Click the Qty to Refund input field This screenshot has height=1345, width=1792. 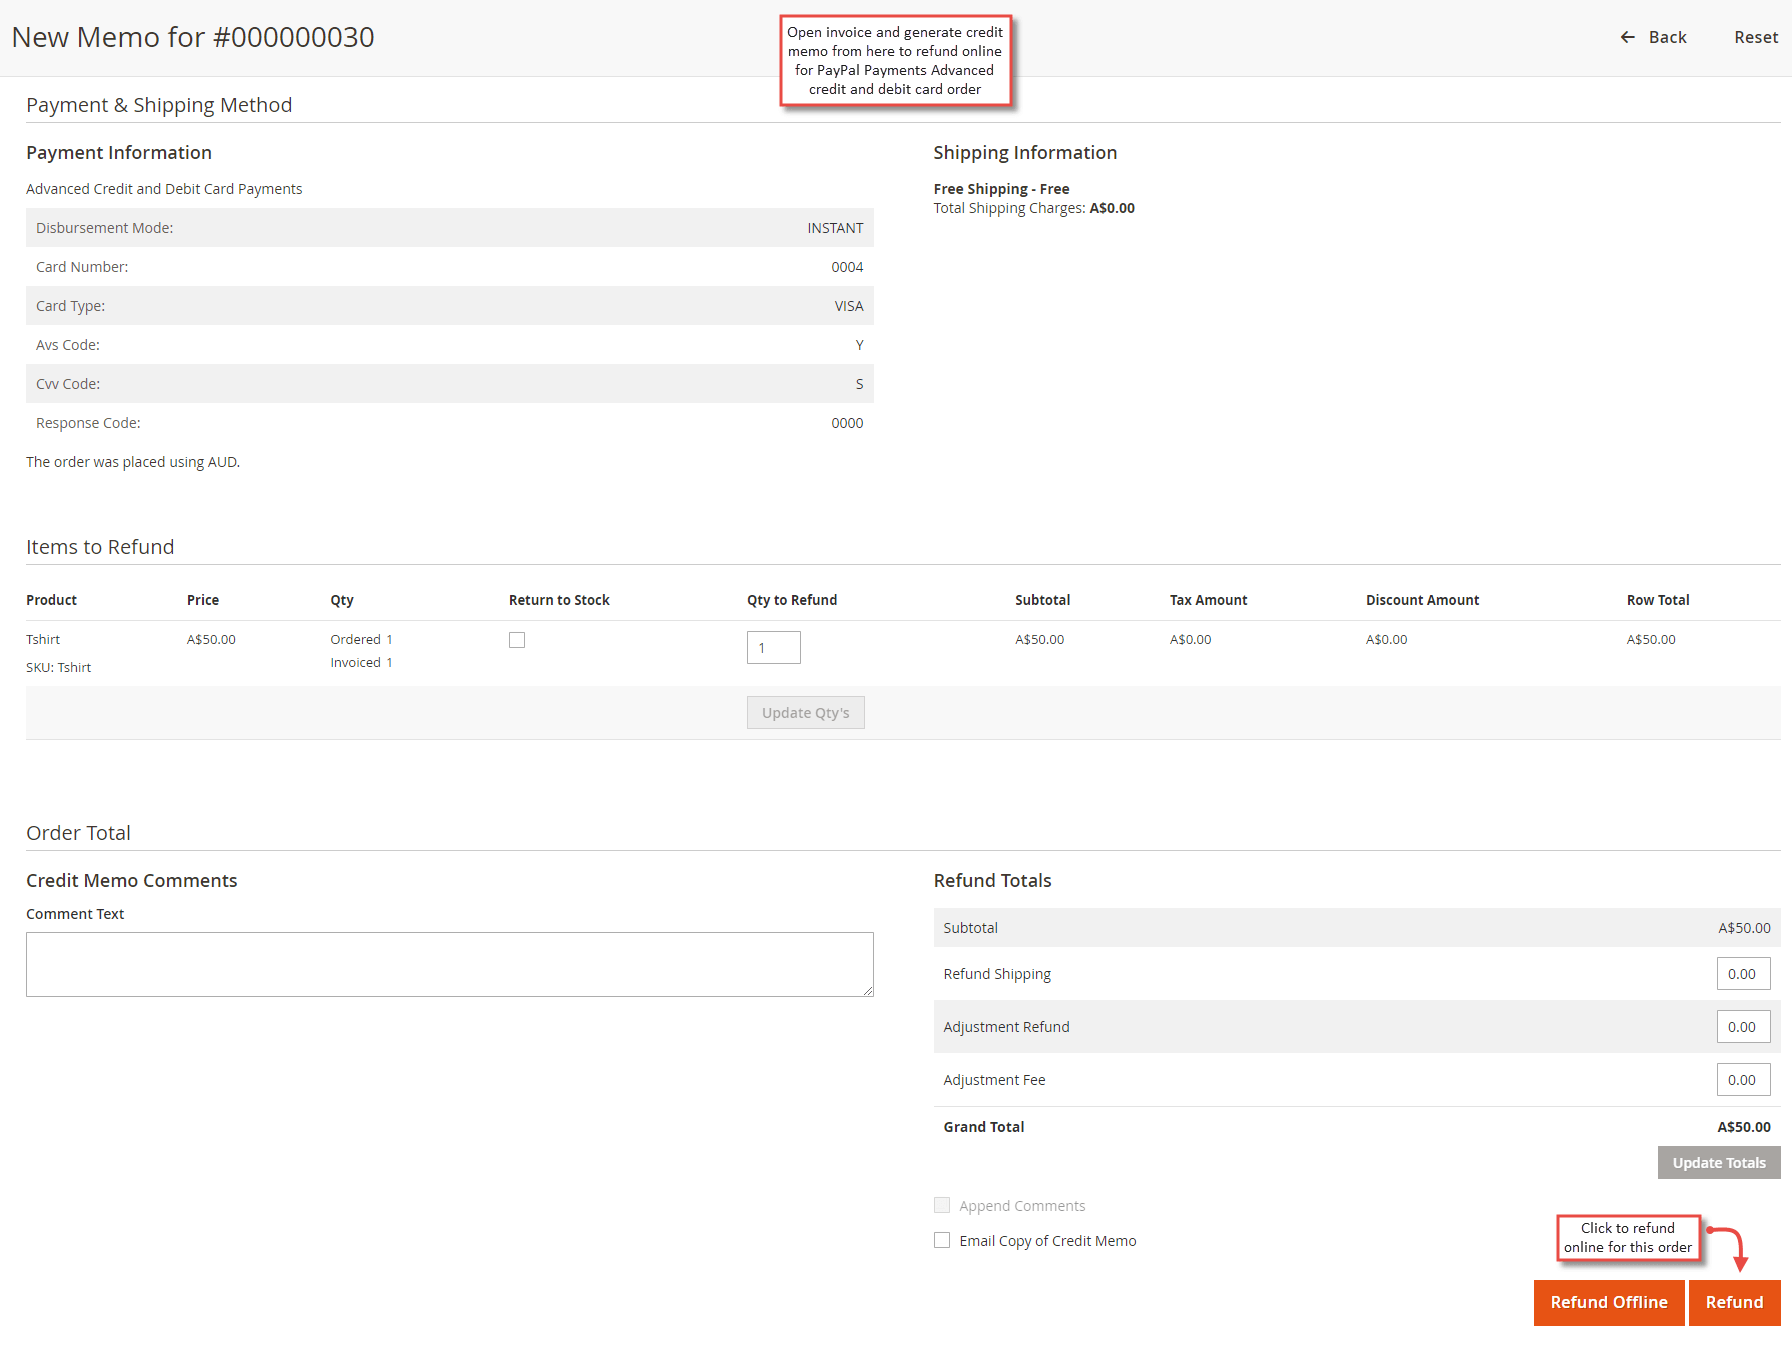(773, 648)
